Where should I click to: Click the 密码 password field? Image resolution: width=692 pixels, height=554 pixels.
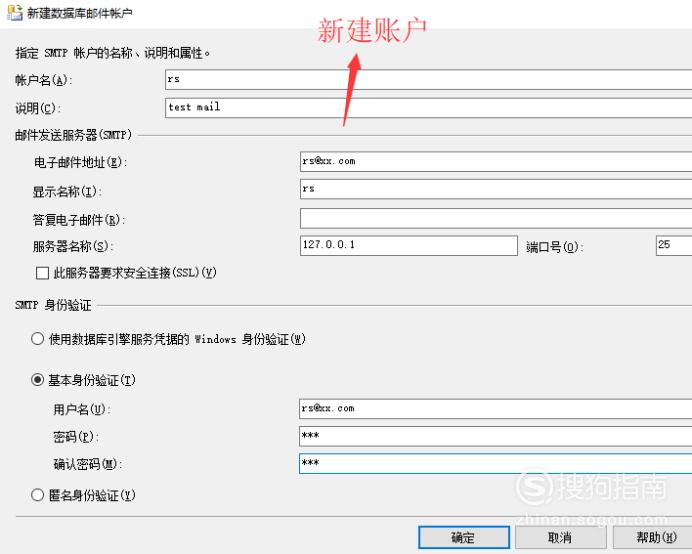click(496, 436)
